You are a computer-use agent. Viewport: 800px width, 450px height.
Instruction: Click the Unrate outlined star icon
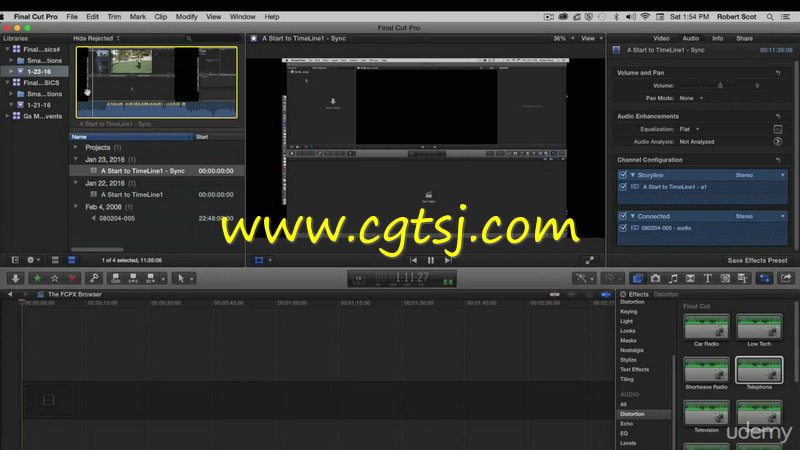(55, 279)
